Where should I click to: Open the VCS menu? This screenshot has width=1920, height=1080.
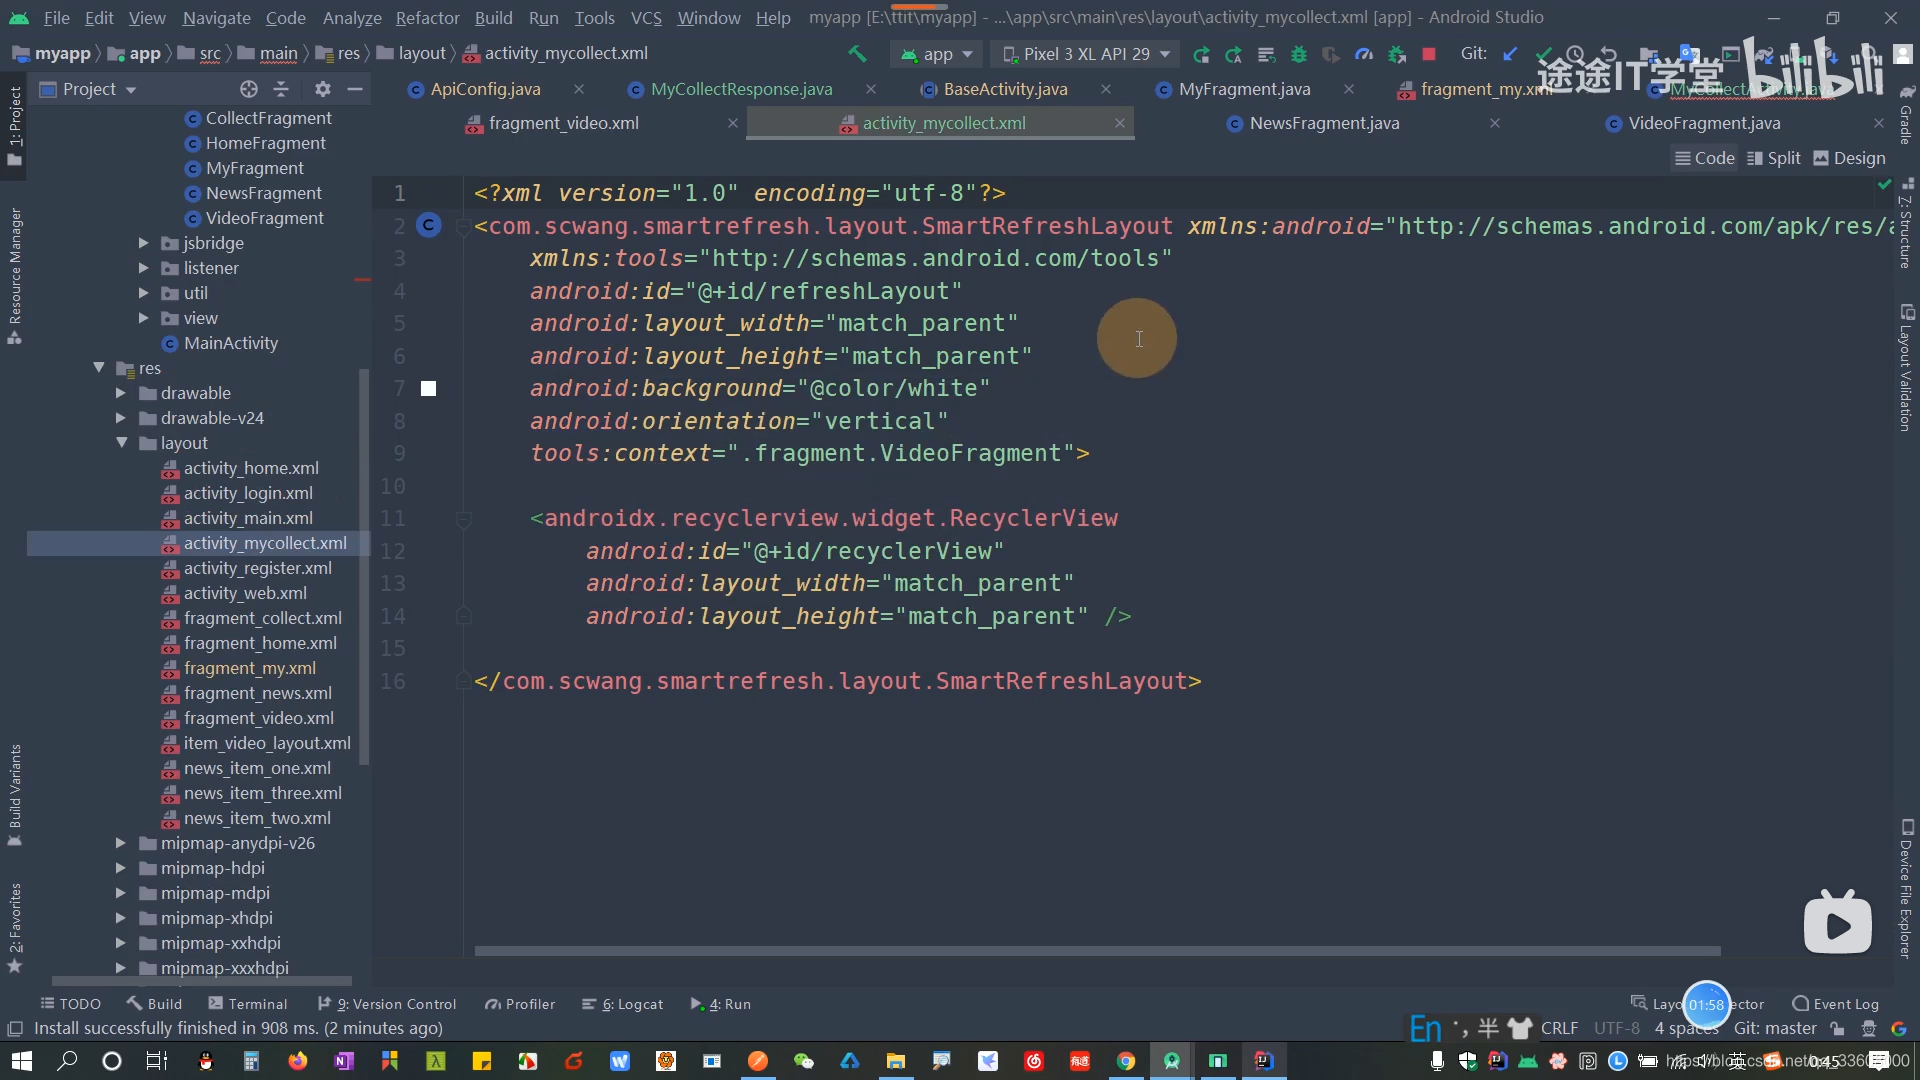(x=646, y=18)
